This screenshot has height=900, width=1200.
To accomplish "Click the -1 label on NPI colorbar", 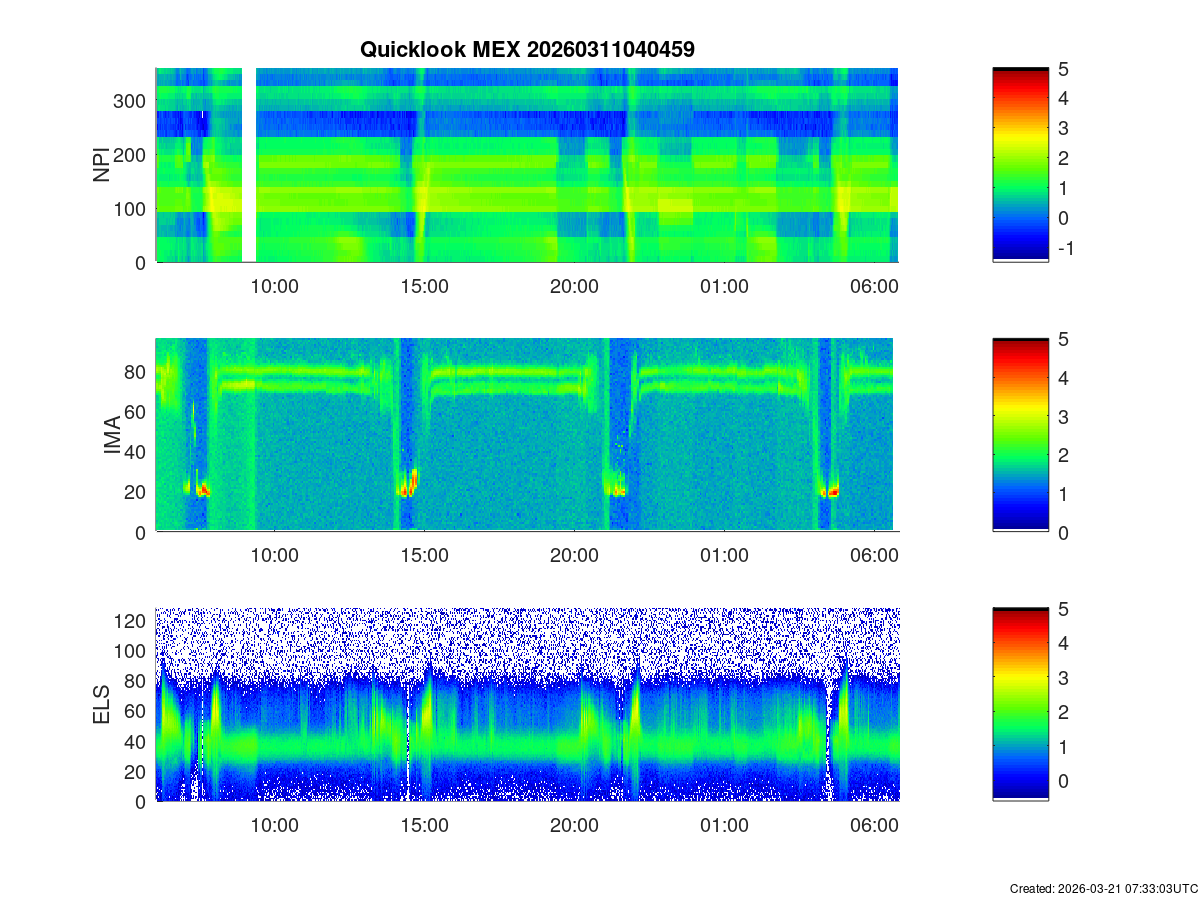I will click(x=1065, y=249).
